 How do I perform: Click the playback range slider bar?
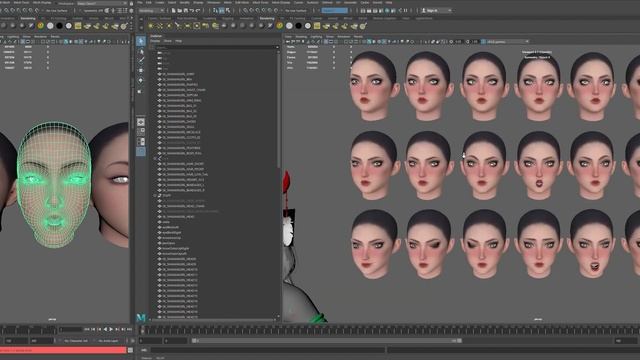327,340
